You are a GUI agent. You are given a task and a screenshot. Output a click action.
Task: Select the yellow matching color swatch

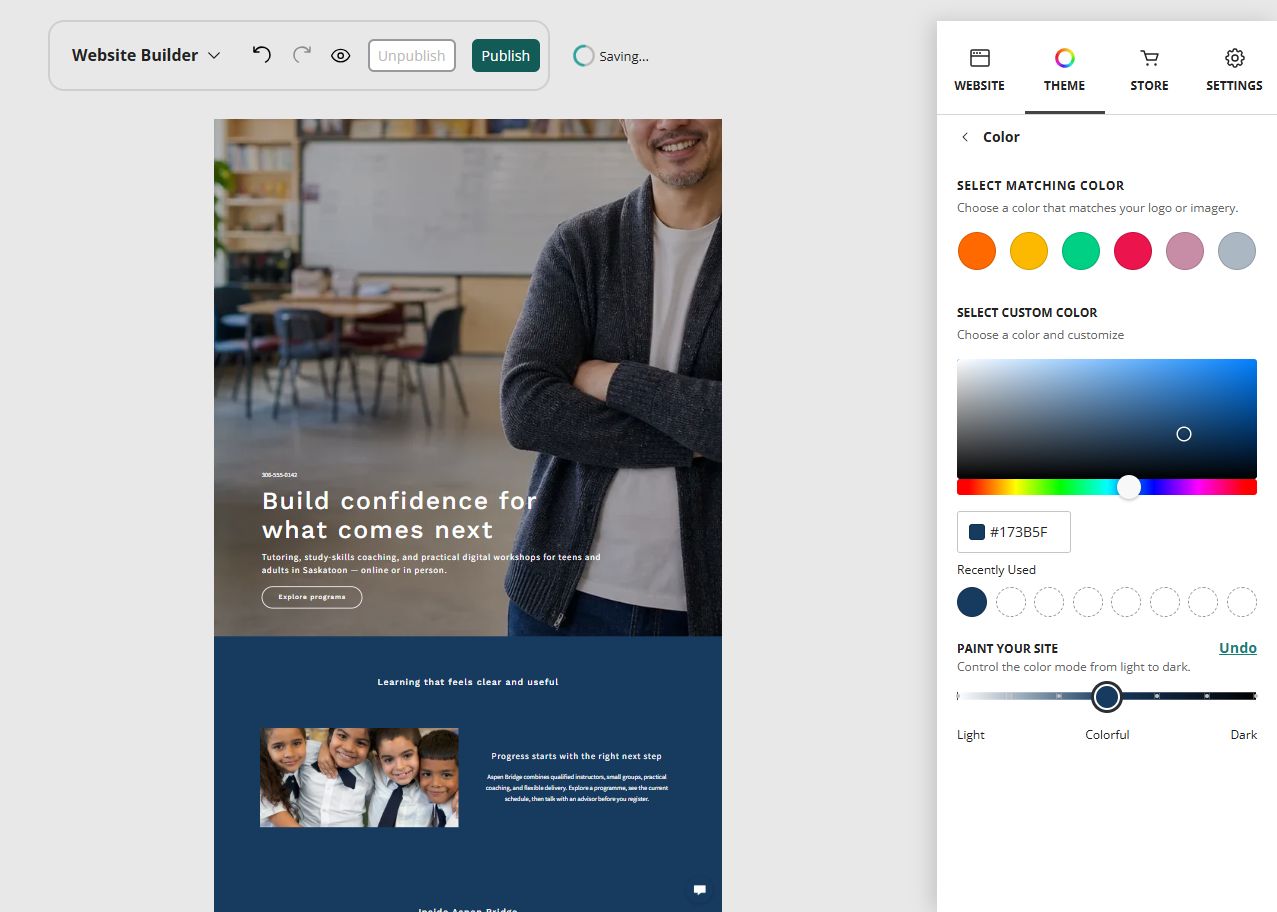(1029, 251)
